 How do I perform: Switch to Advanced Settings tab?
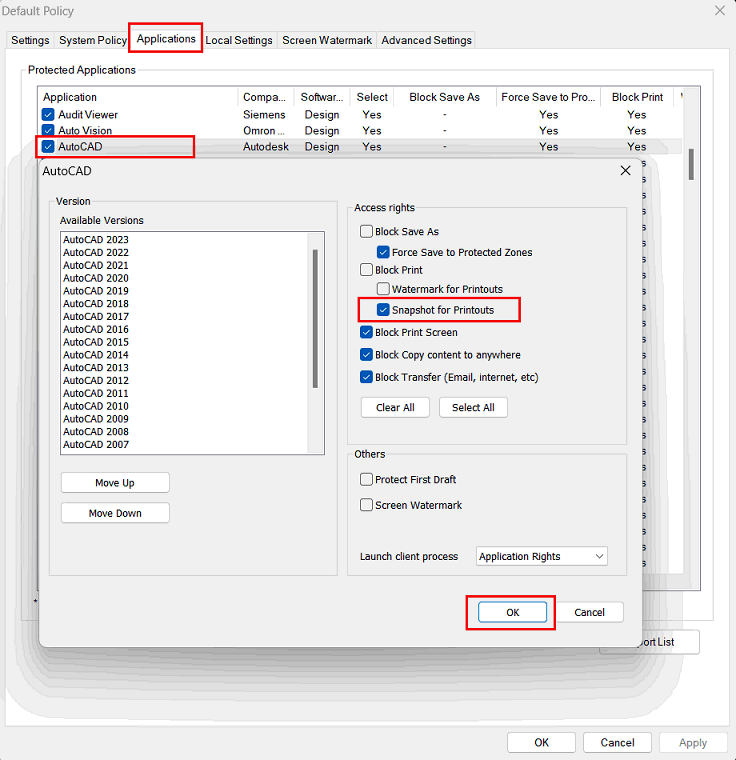point(426,40)
